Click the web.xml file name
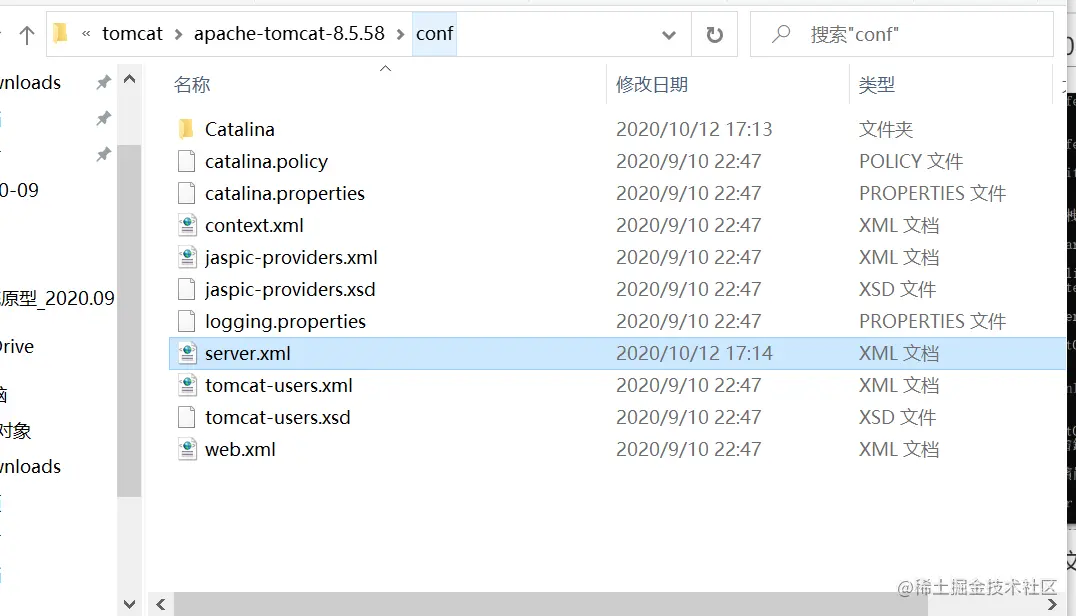Viewport: 1076px width, 616px height. (x=240, y=449)
